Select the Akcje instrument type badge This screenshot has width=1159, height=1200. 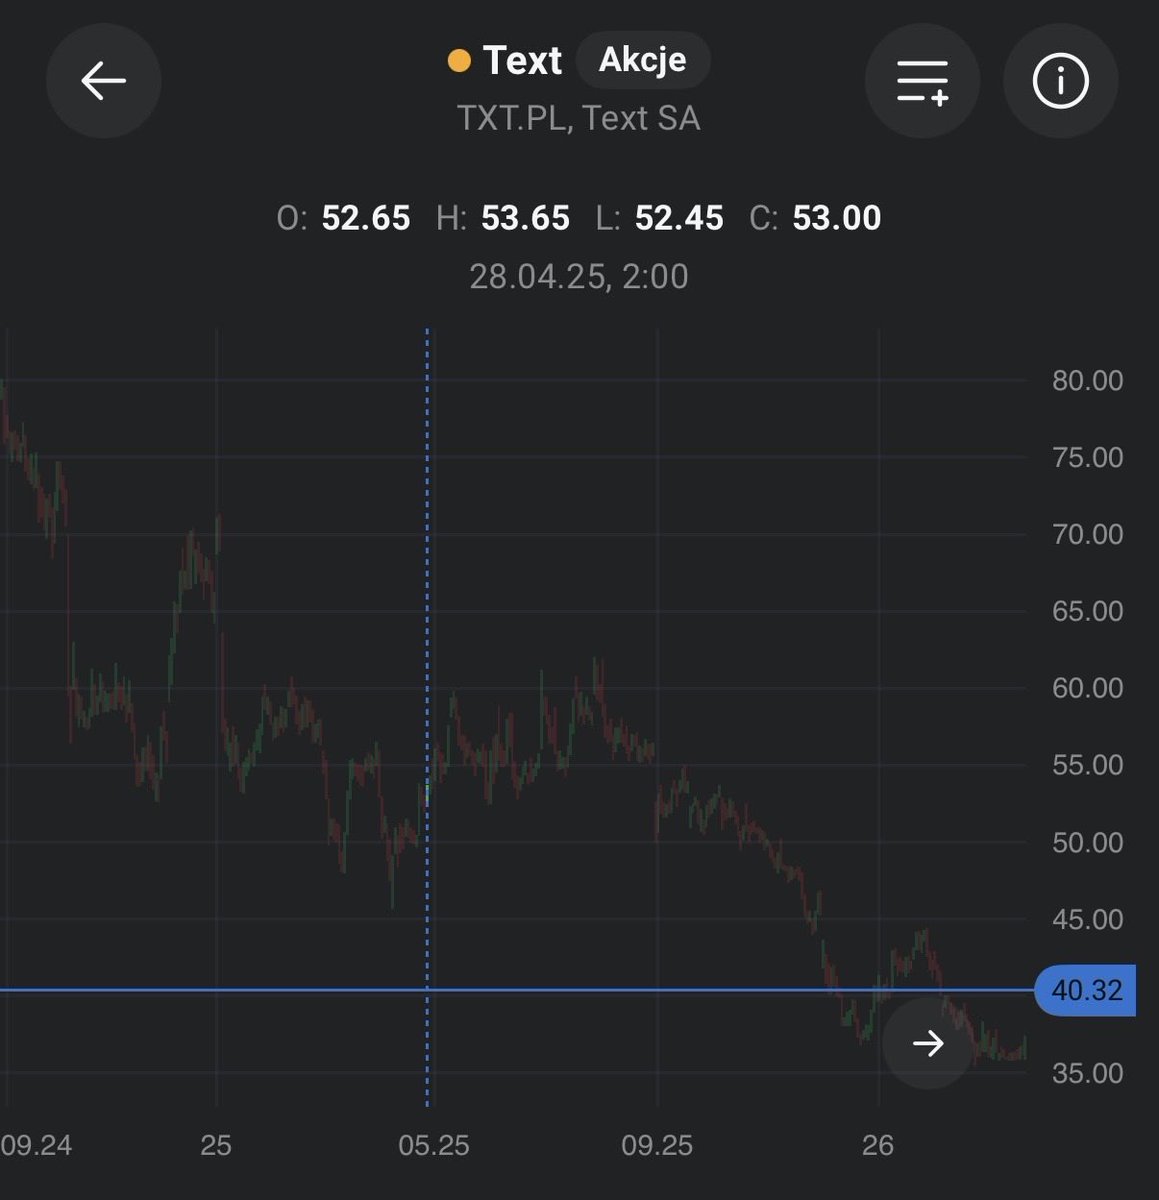click(643, 60)
